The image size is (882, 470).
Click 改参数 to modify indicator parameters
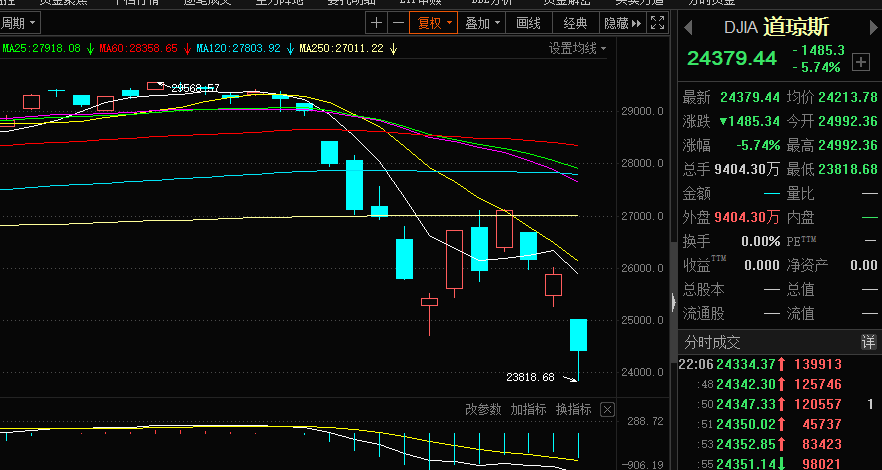click(x=483, y=409)
